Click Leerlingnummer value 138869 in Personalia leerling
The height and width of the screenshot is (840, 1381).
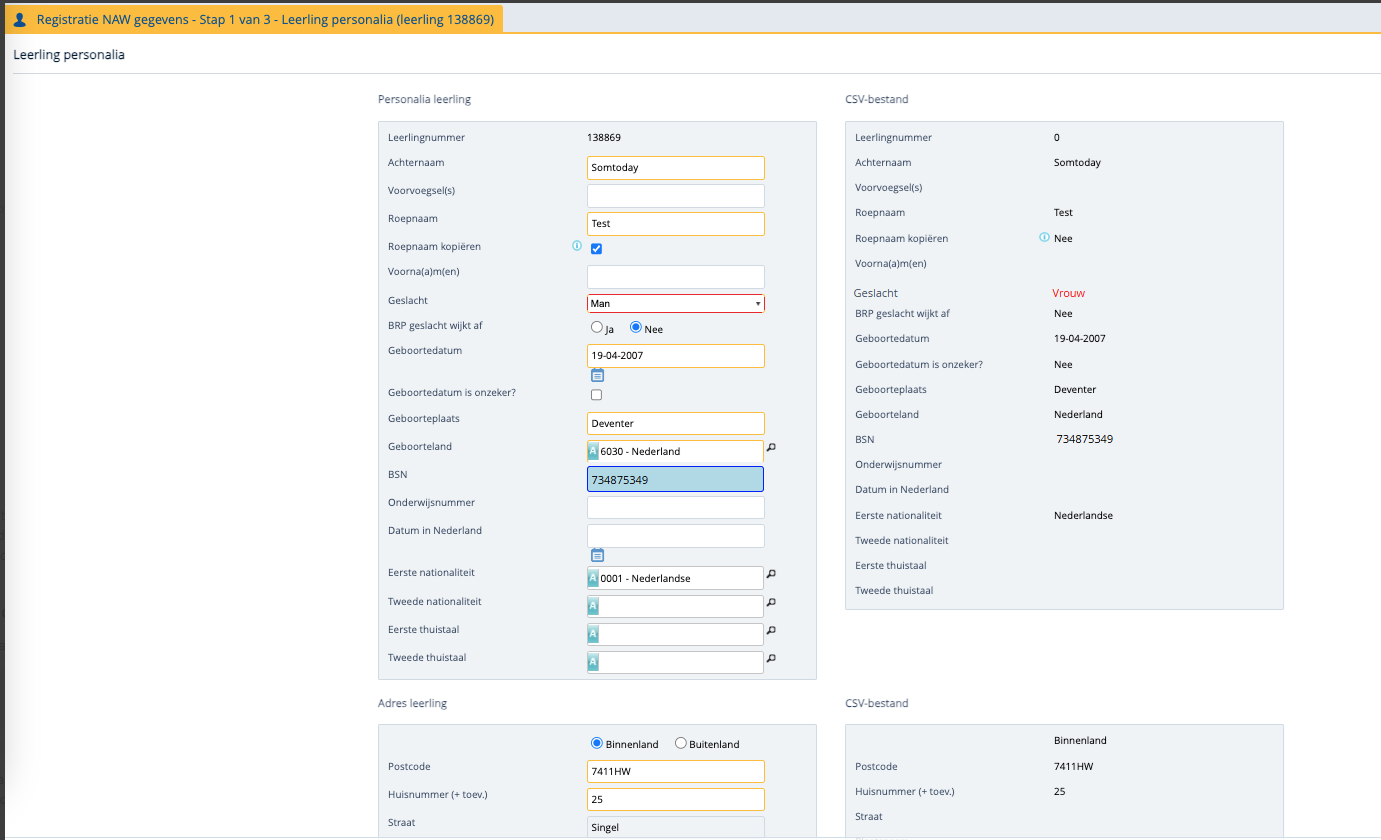coord(604,138)
